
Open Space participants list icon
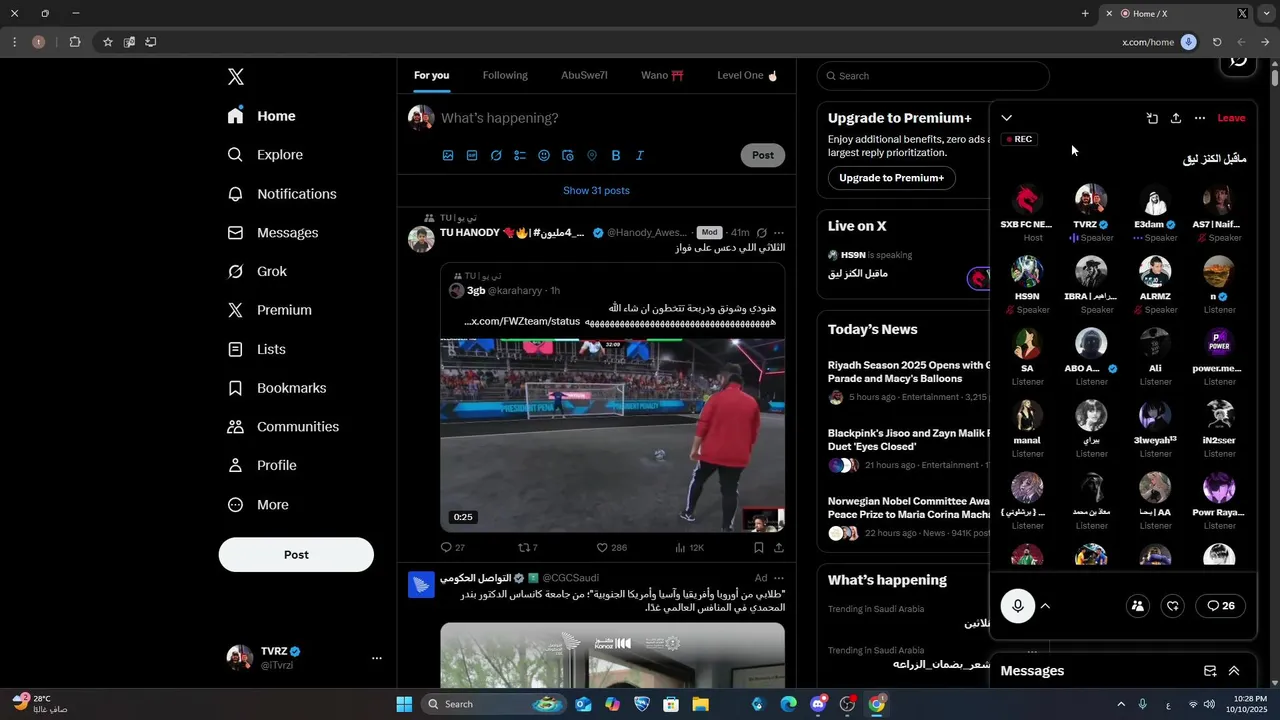click(x=1138, y=606)
